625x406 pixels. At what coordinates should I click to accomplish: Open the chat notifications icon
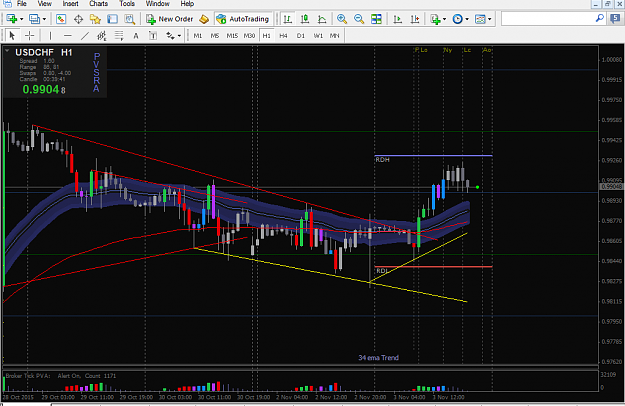(x=615, y=19)
